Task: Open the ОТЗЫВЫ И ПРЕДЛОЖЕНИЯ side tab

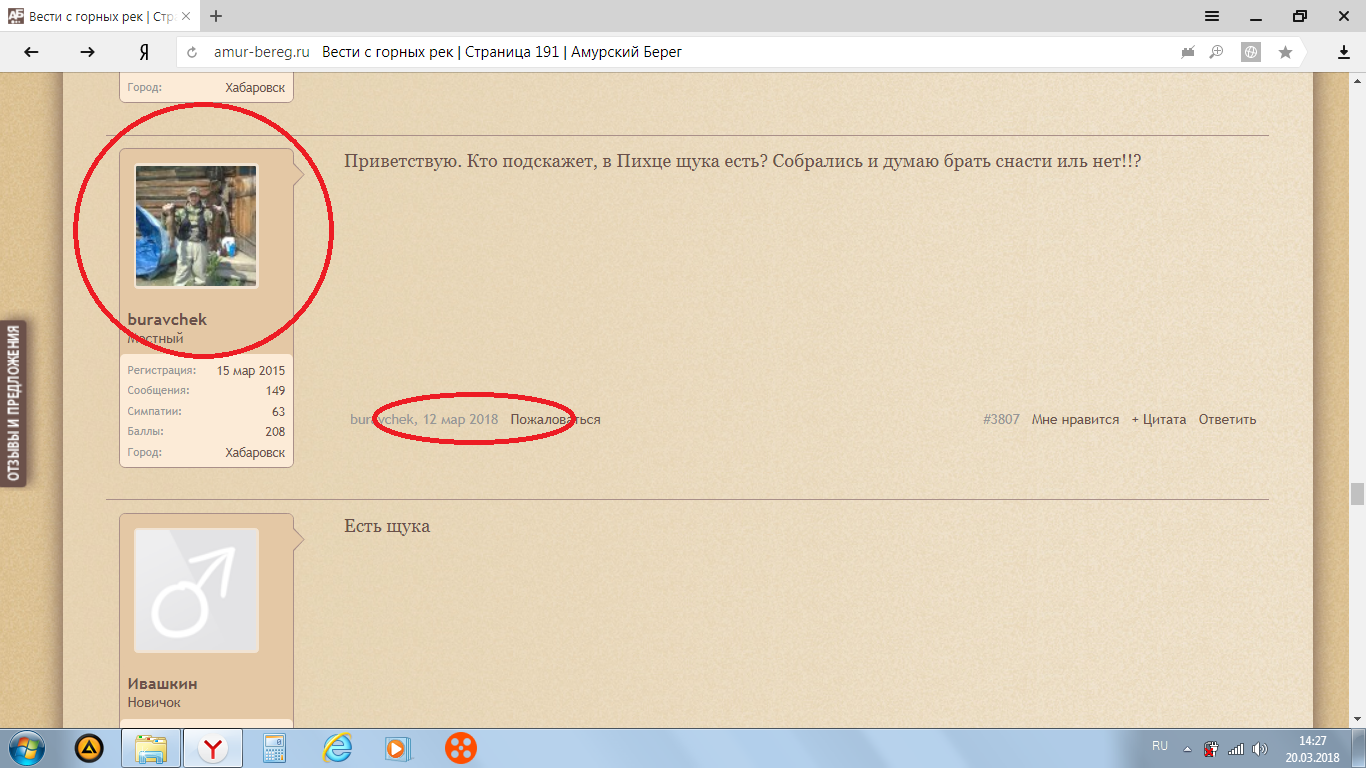Action: [x=14, y=403]
